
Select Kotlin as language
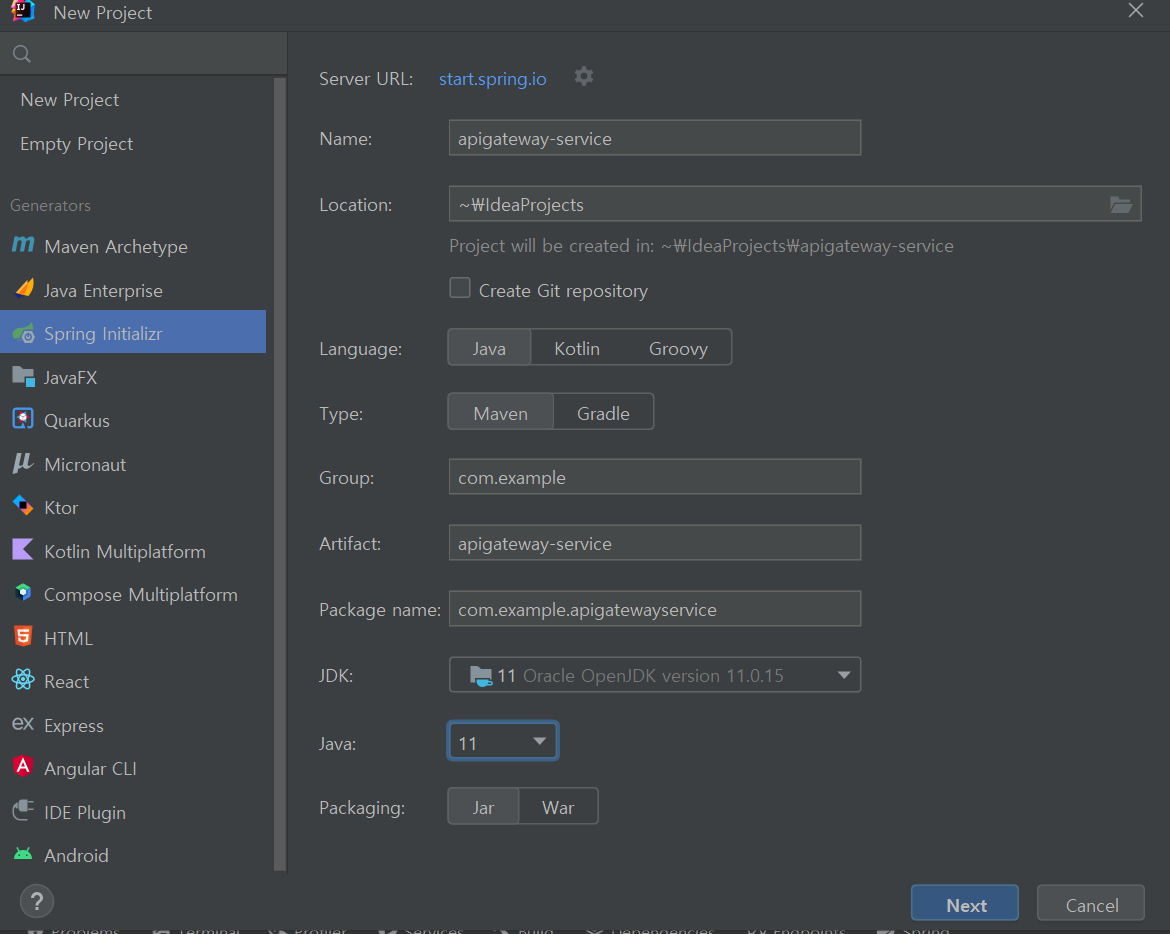point(577,348)
